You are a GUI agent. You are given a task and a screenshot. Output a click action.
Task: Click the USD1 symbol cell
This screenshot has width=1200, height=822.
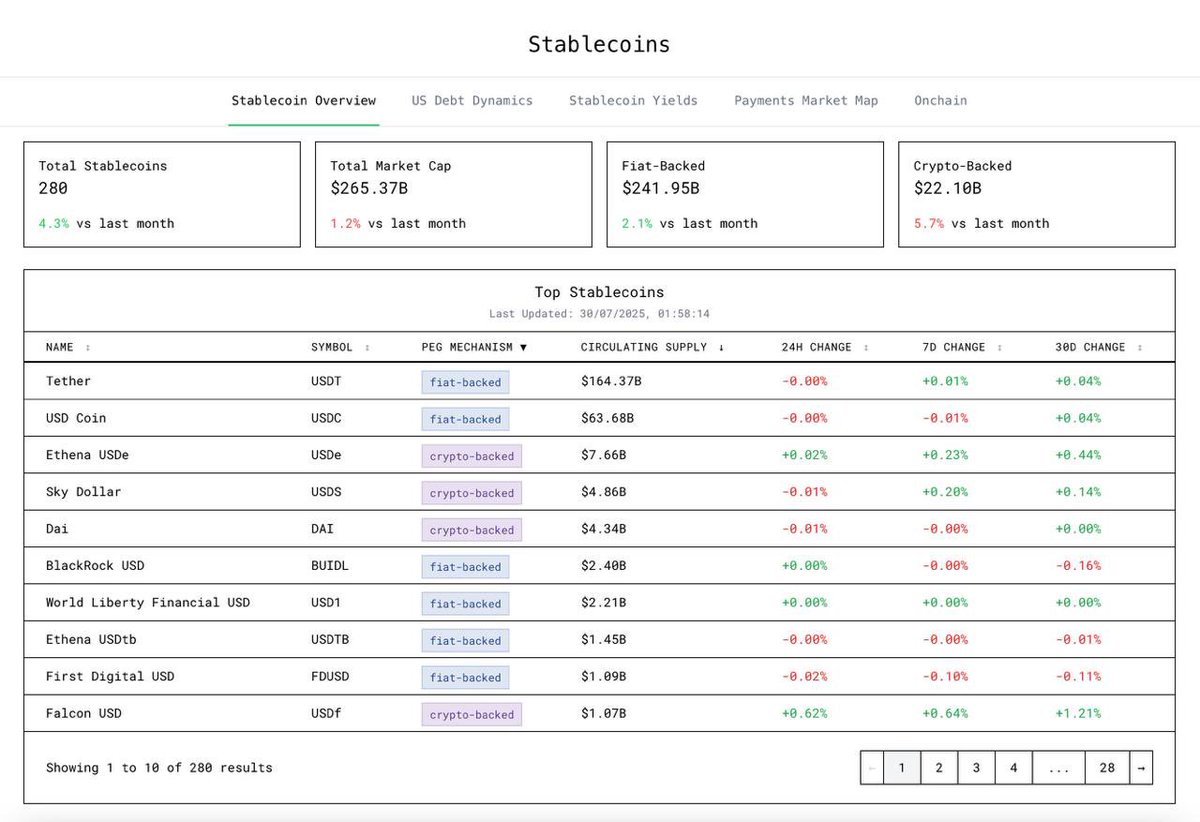pos(325,603)
